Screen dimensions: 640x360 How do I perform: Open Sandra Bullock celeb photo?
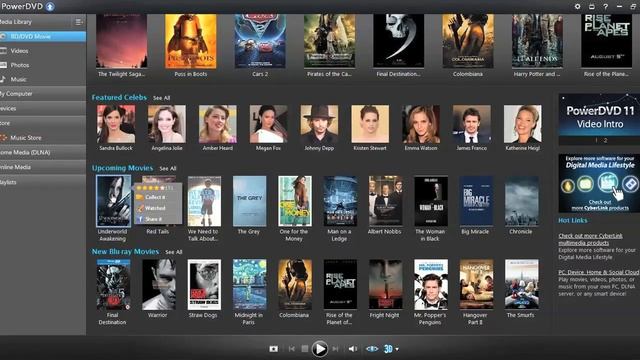tap(116, 124)
